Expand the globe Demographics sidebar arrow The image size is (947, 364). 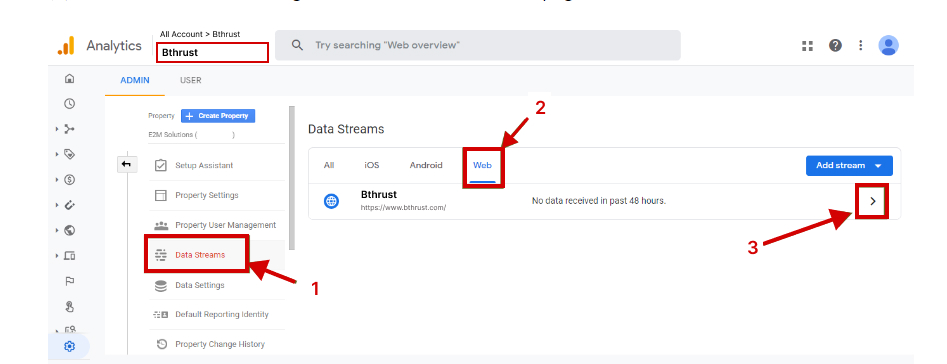(57, 230)
